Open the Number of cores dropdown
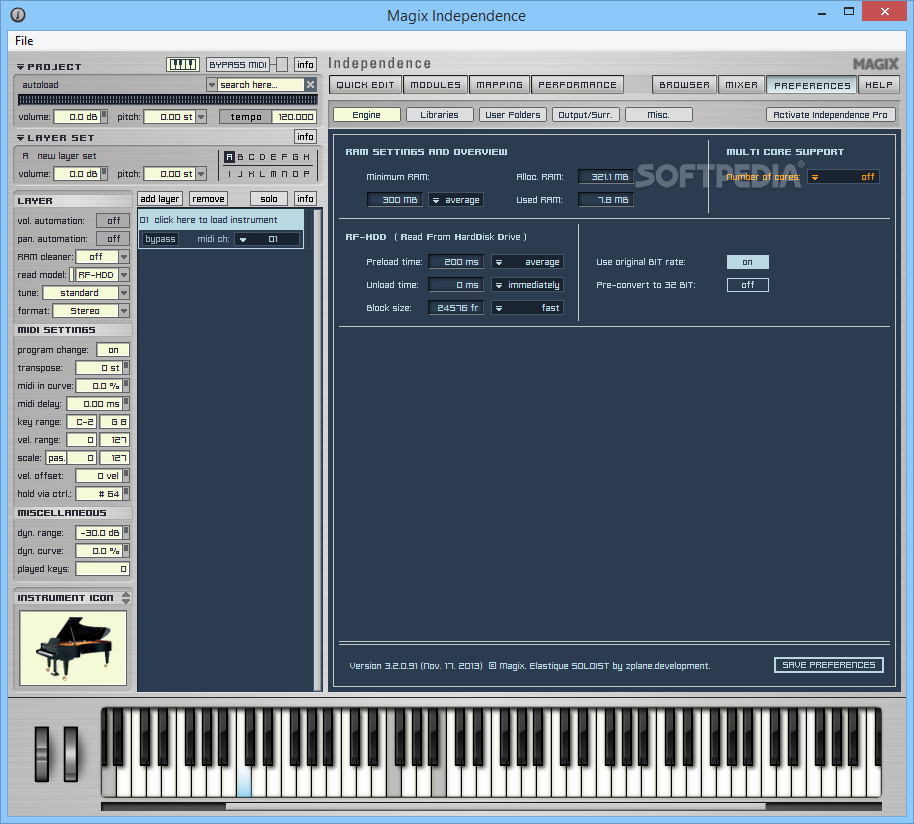 tap(843, 177)
